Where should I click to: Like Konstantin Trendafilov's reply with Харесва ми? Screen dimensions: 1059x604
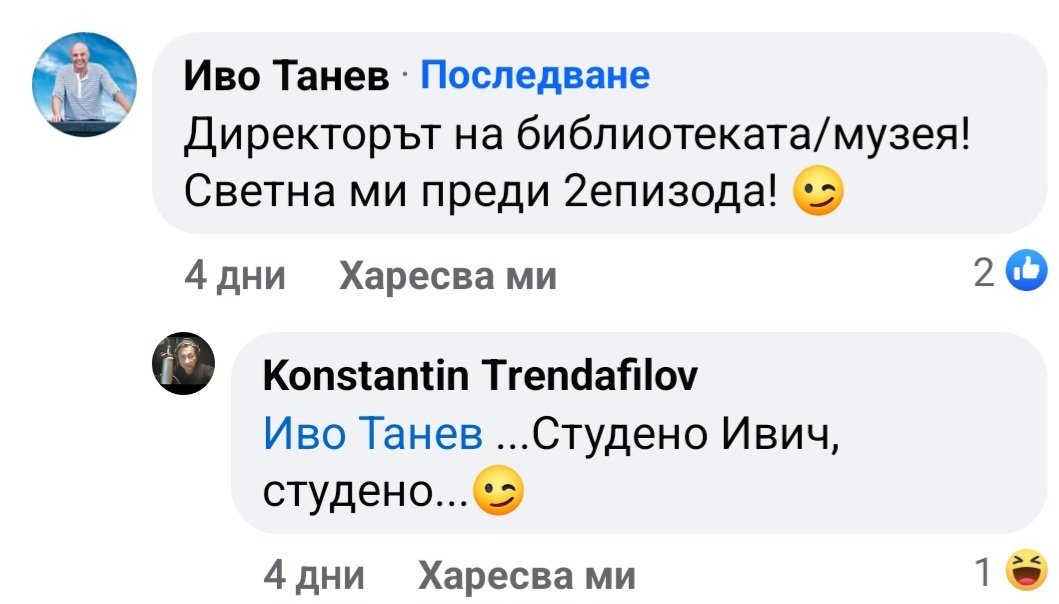coord(526,576)
